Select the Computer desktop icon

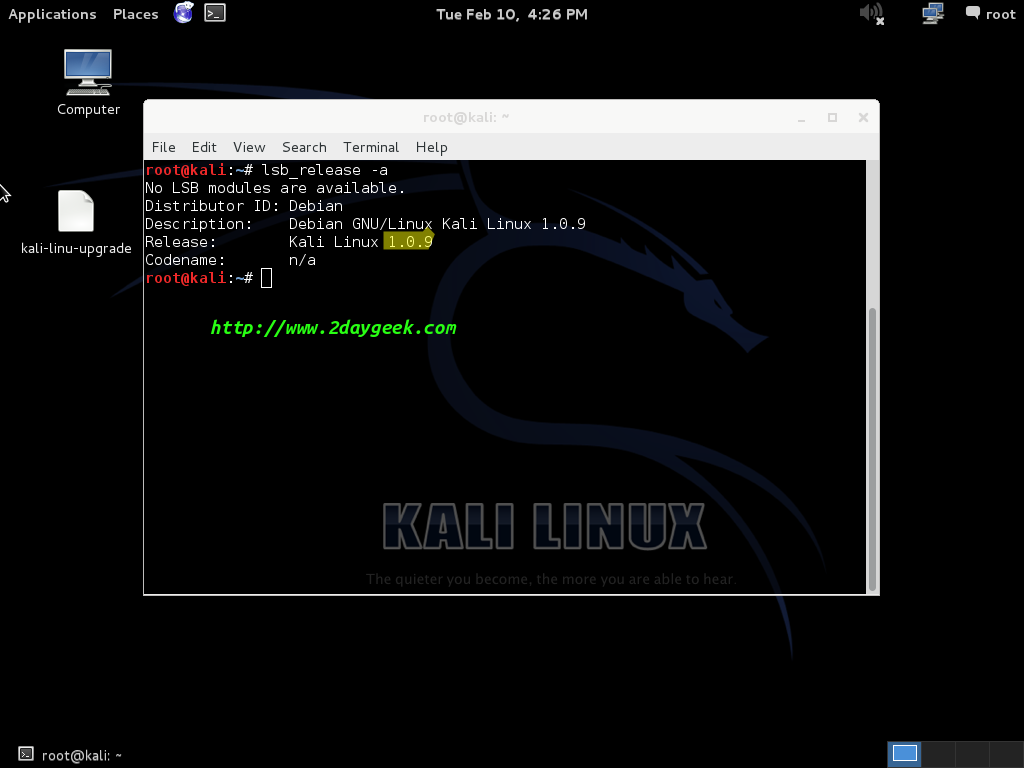click(x=88, y=83)
